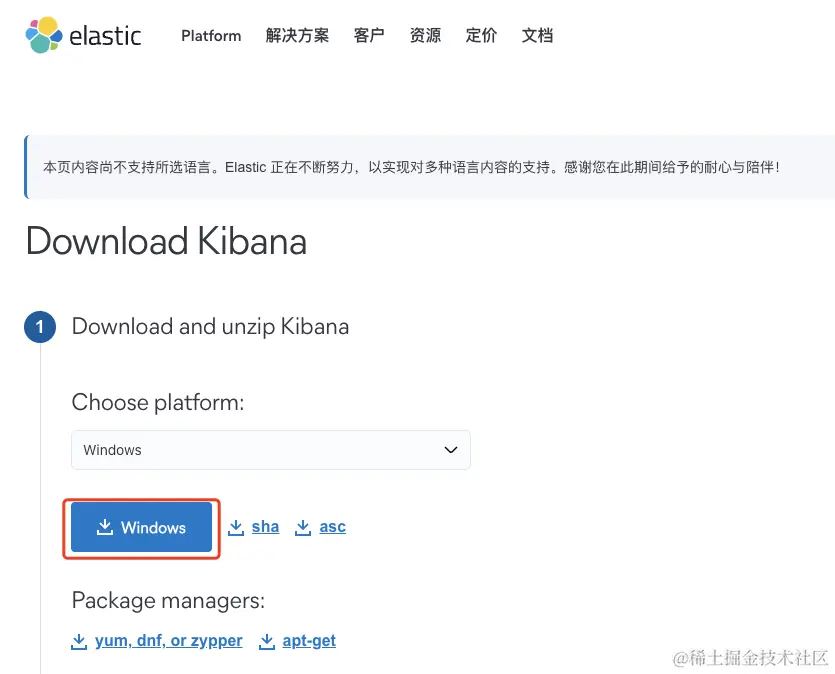Click the download icon before yum, dnf, or zypper
Screen dimensions: 835x674
point(79,641)
